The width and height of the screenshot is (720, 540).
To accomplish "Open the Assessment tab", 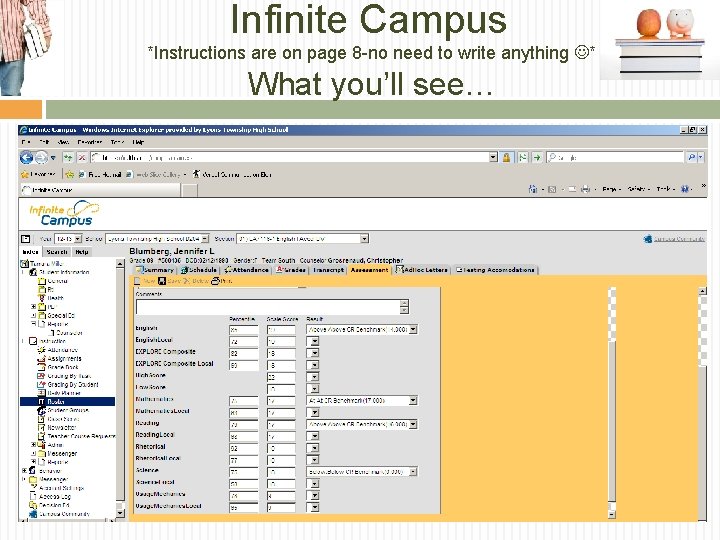I will pos(369,270).
